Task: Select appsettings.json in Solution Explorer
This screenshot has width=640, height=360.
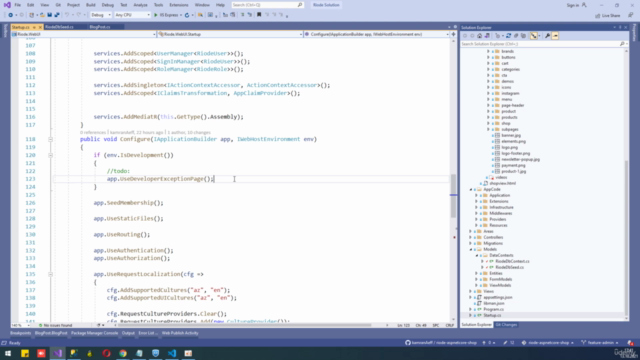Action: click(498, 298)
